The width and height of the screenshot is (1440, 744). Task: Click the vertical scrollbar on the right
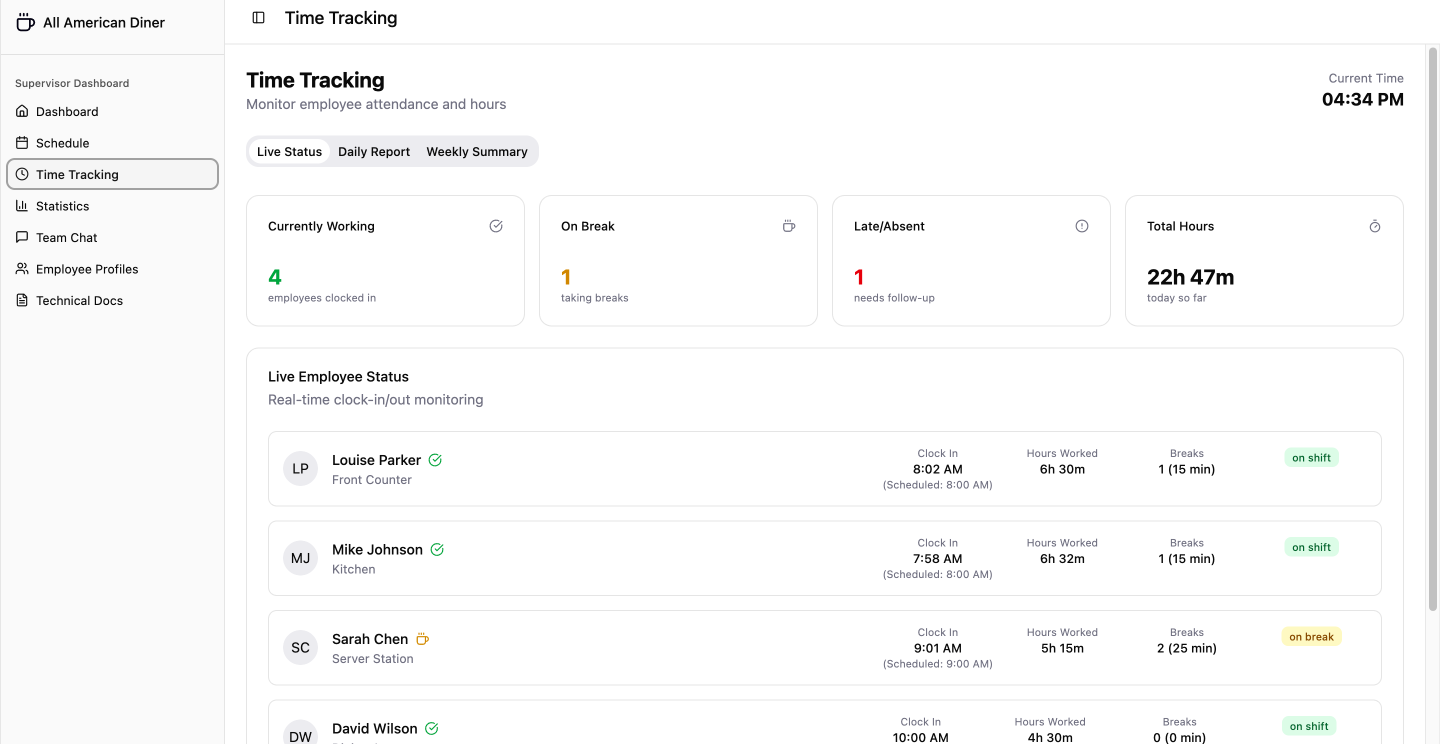point(1432,300)
